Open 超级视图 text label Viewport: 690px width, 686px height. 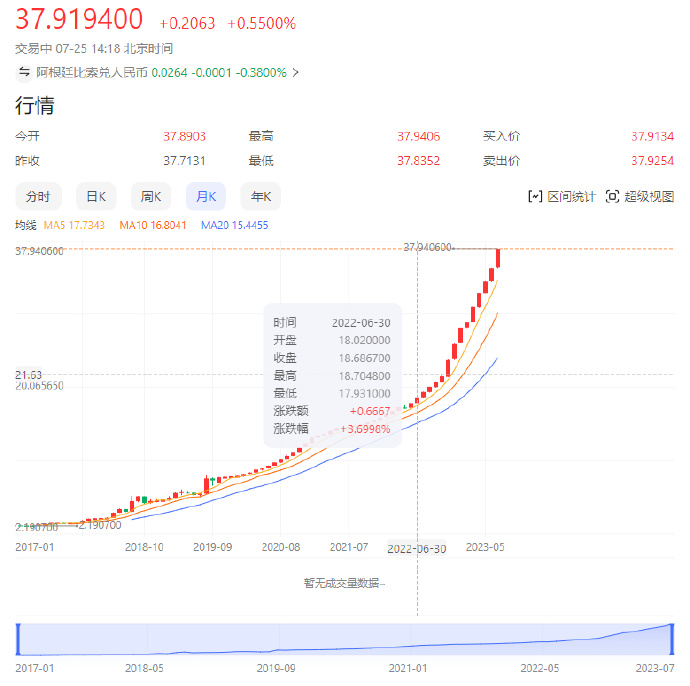click(x=650, y=196)
